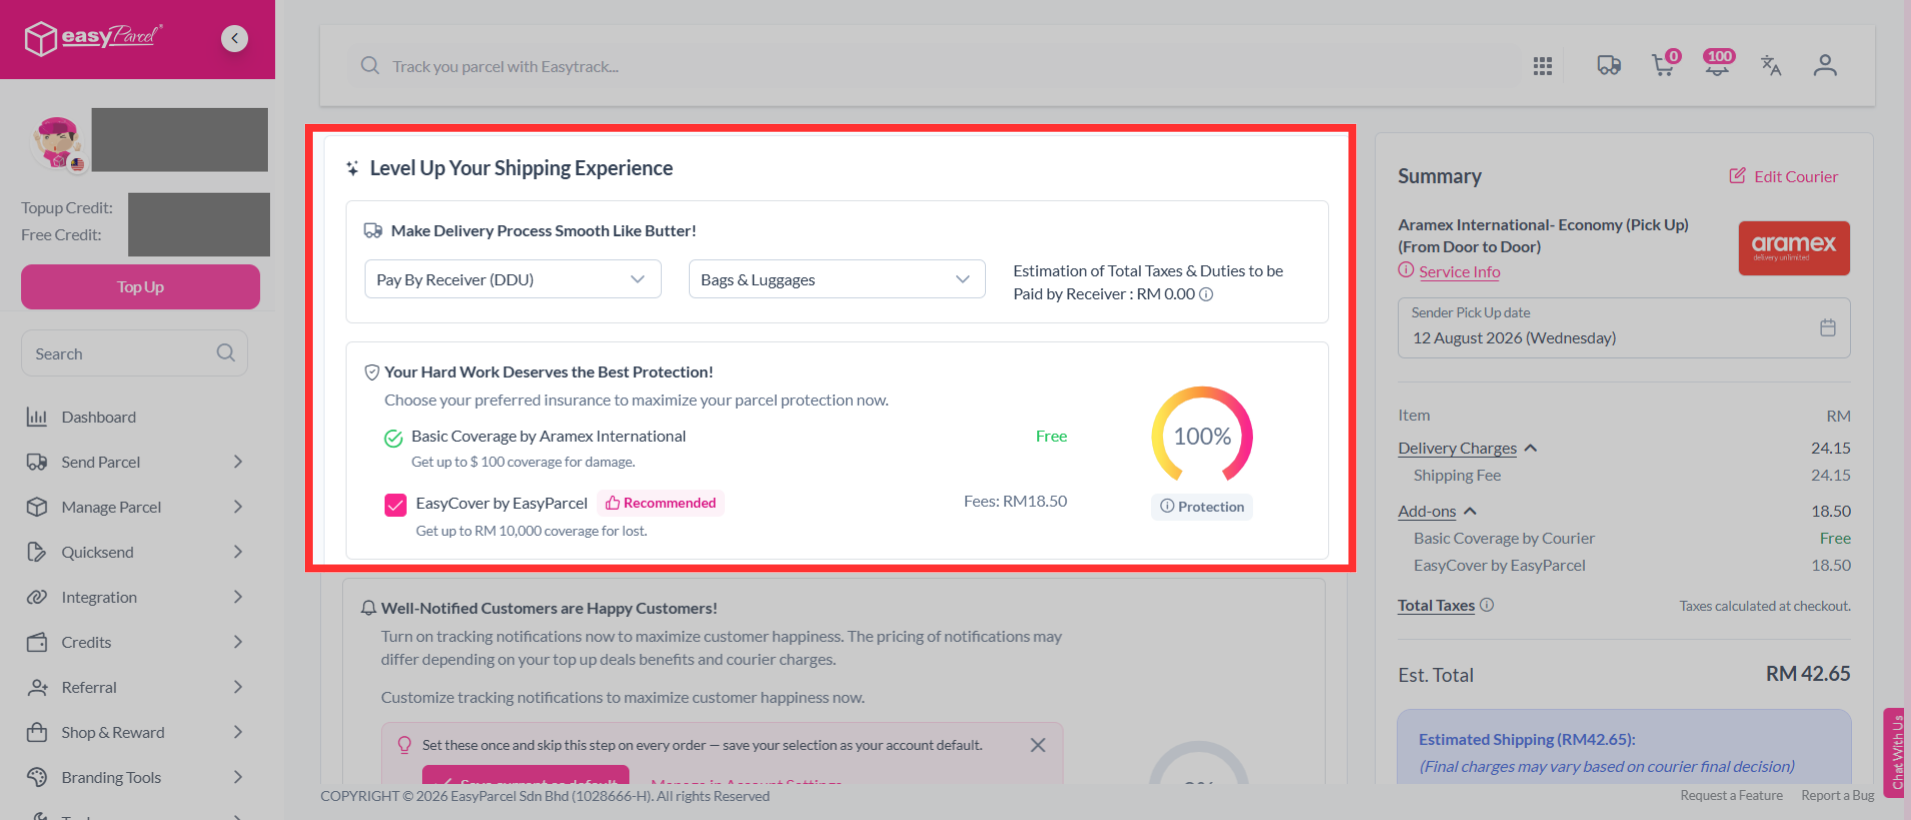Expand the Branding Tools menu chevron
1911x820 pixels.
[x=238, y=777]
